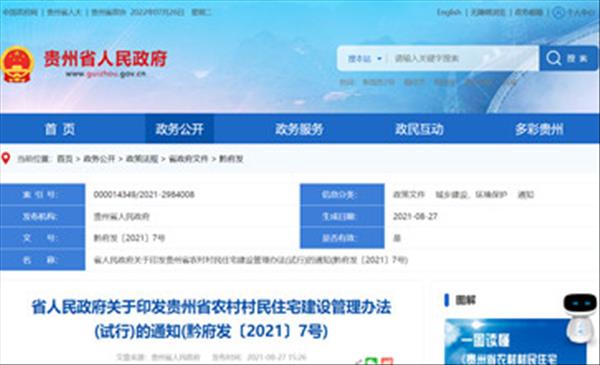Click the personal center user icon
The image size is (600, 365).
558,12
